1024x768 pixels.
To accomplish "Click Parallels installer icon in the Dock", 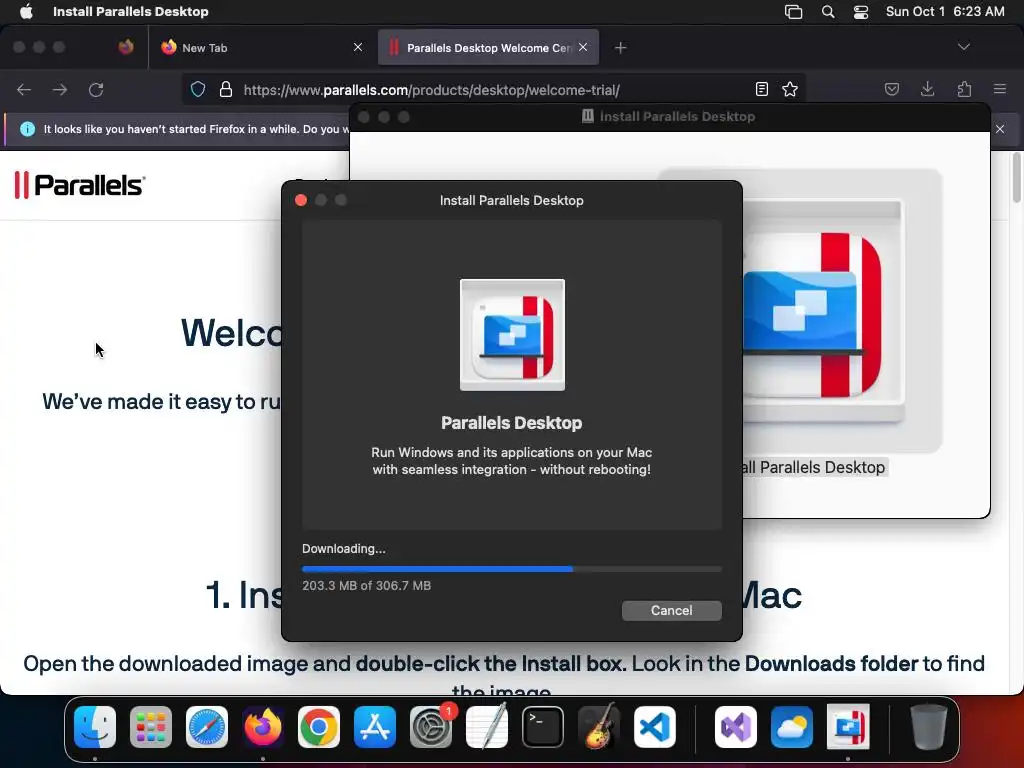I will pos(848,727).
